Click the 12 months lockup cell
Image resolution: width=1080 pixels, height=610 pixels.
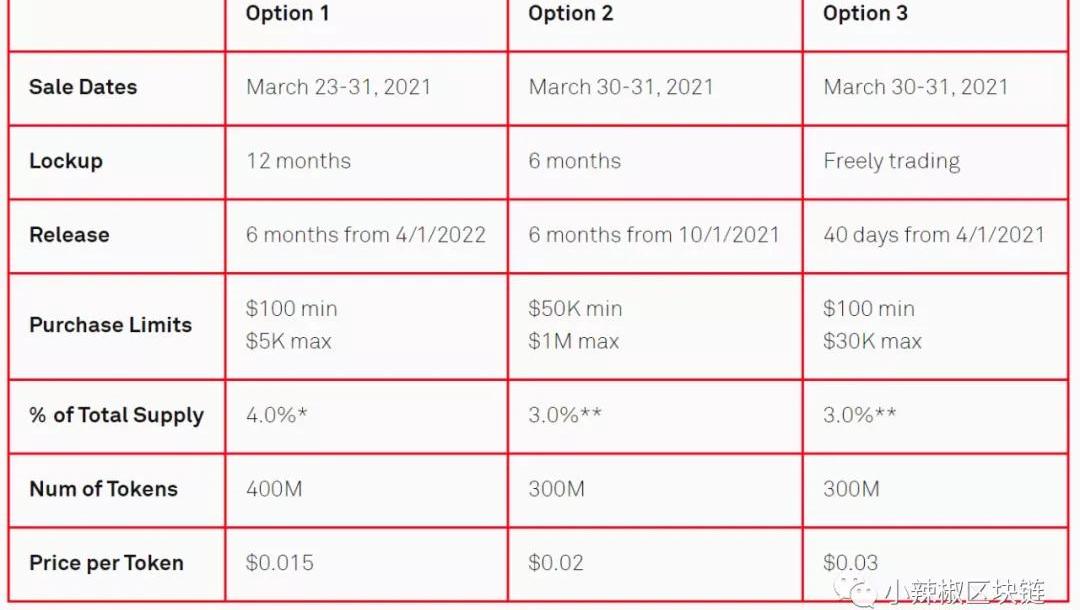click(x=298, y=161)
